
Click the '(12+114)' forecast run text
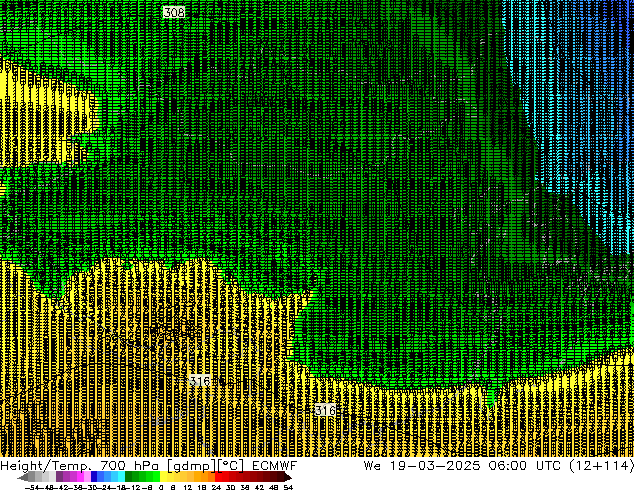coord(601,466)
